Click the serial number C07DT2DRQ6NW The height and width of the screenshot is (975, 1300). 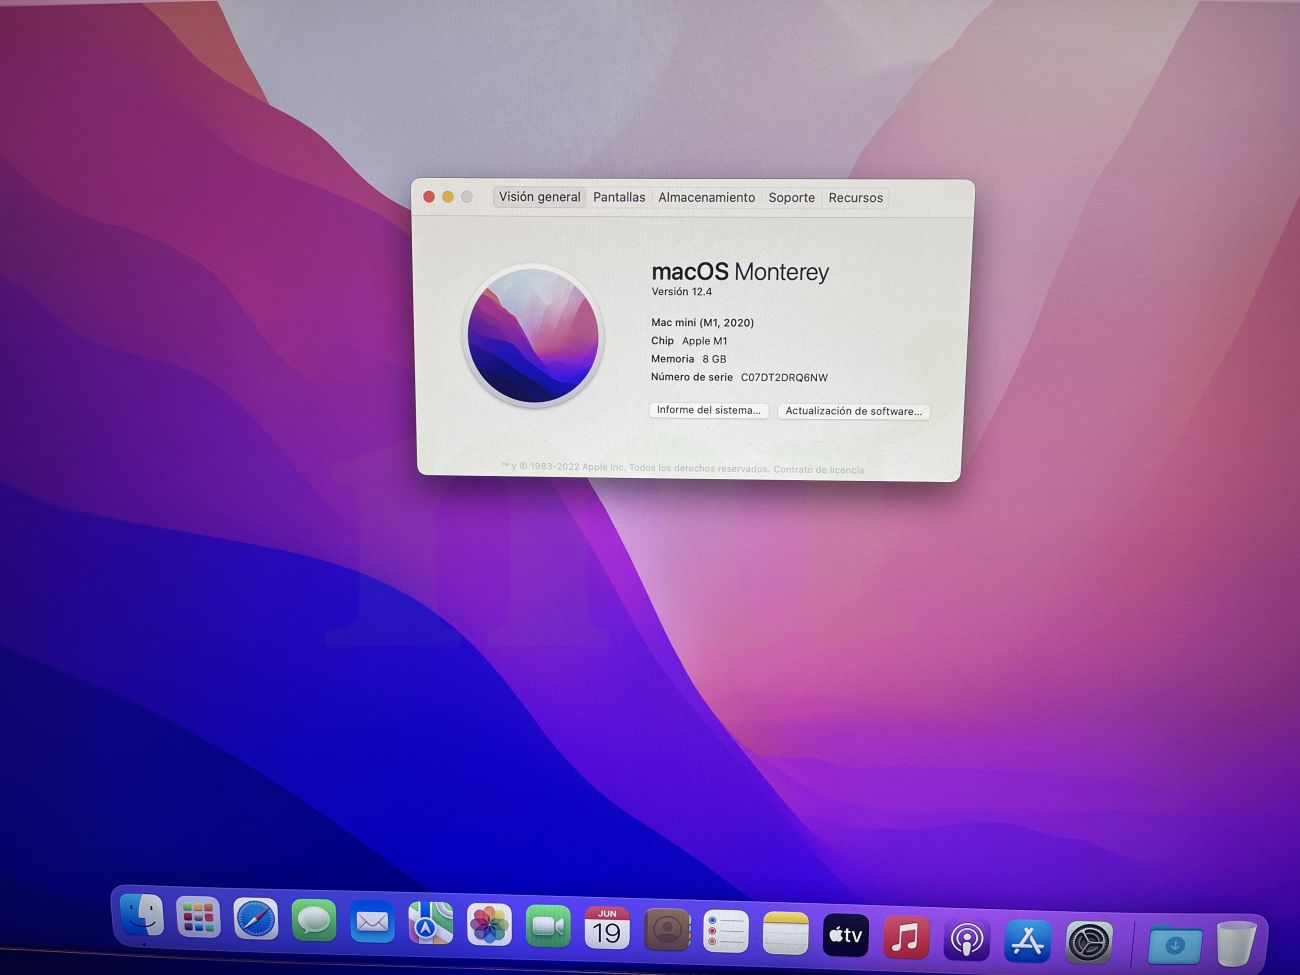coord(784,378)
